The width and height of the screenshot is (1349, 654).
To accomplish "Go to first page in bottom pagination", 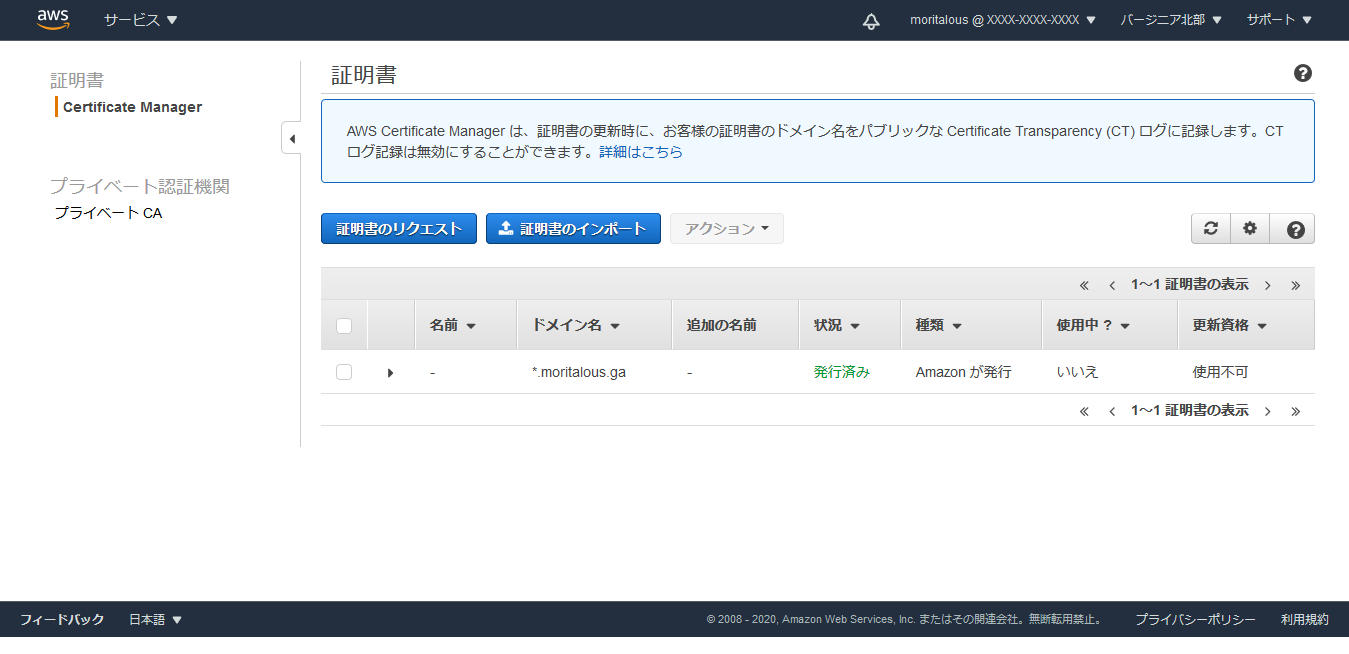I will 1084,411.
